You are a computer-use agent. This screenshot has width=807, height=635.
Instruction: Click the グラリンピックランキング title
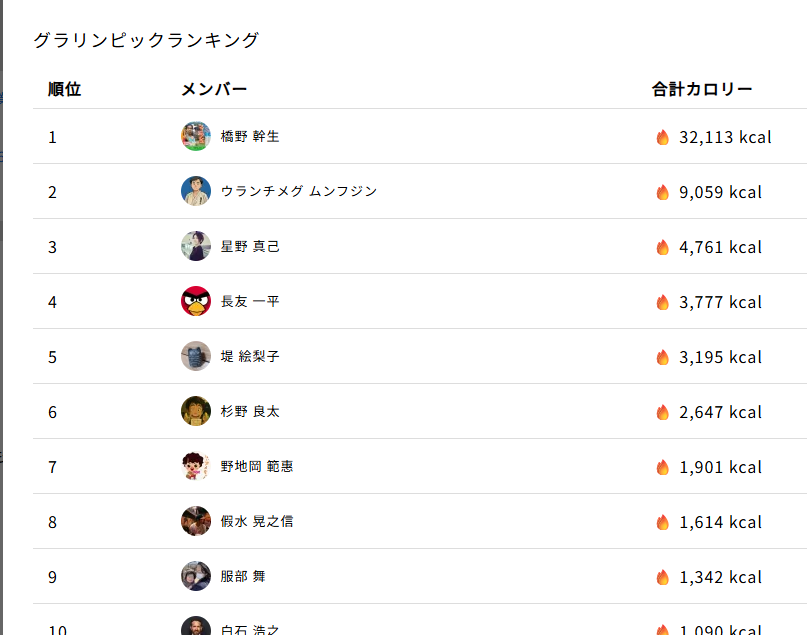pos(146,40)
